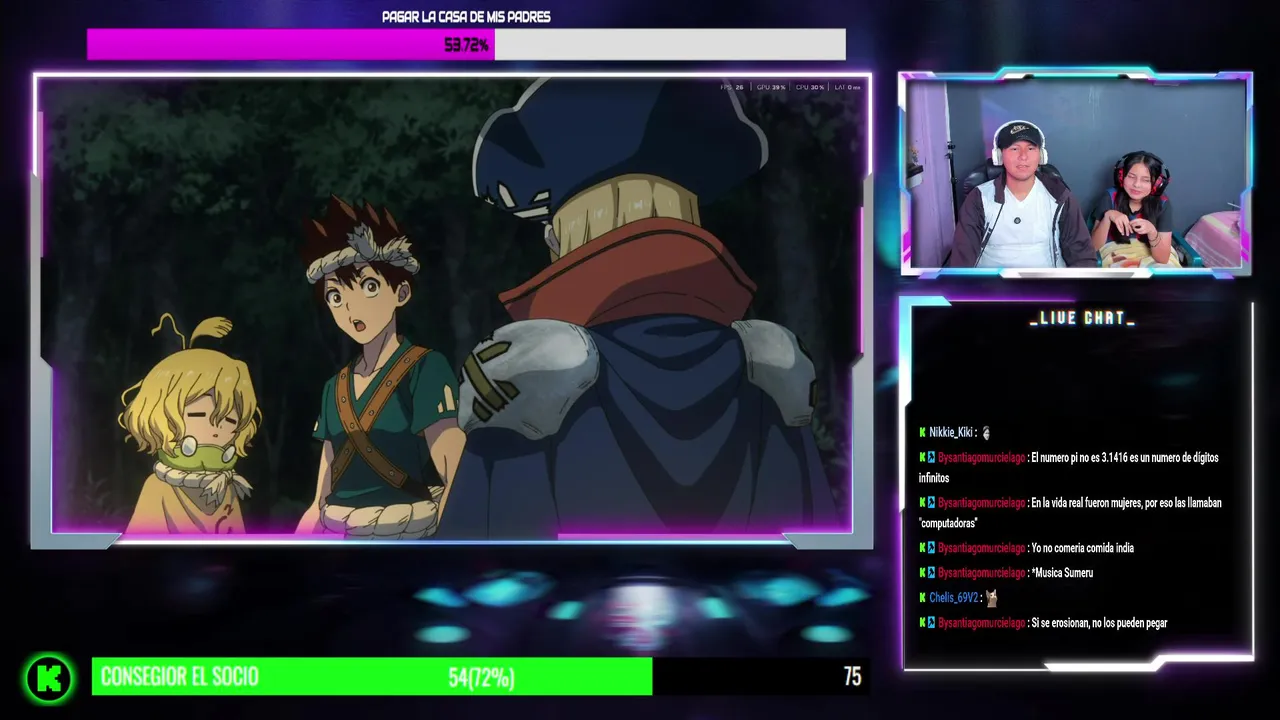Click the "54(72%)" subscriber count text
Image resolution: width=1280 pixels, height=720 pixels.
coord(481,678)
